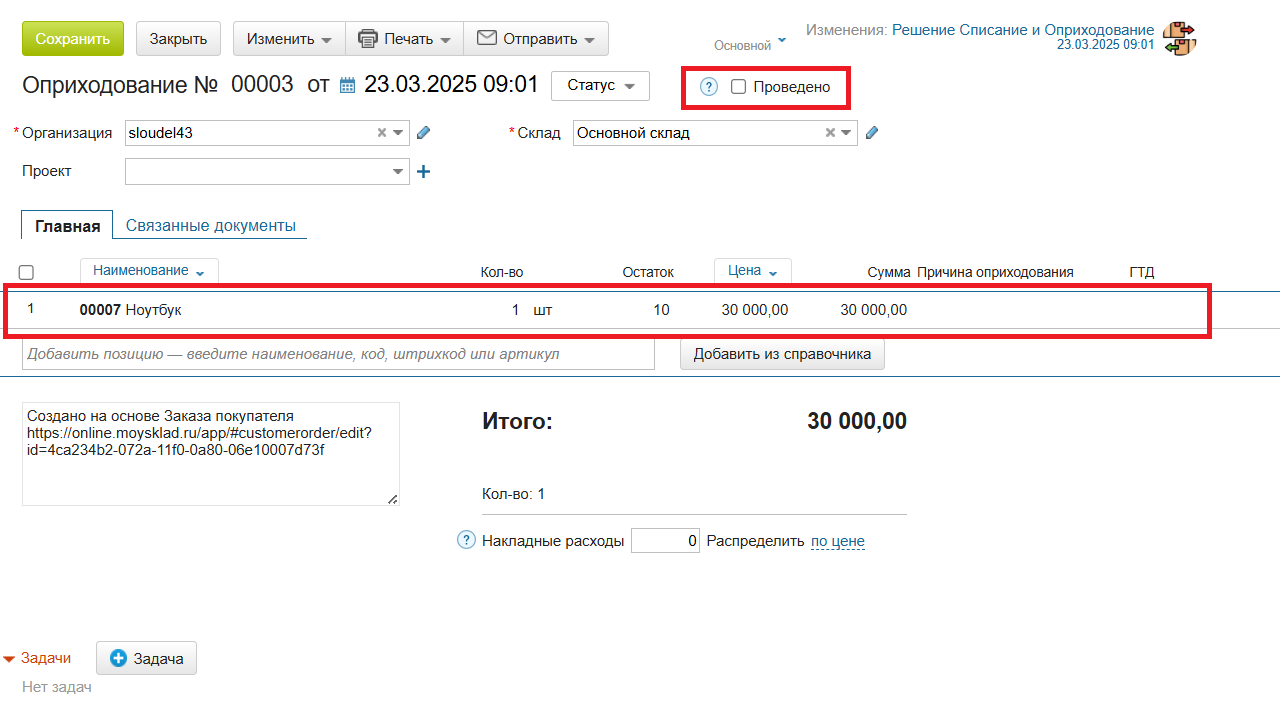Click help icon near Накладные расходы
This screenshot has height=720, width=1280.
[466, 540]
